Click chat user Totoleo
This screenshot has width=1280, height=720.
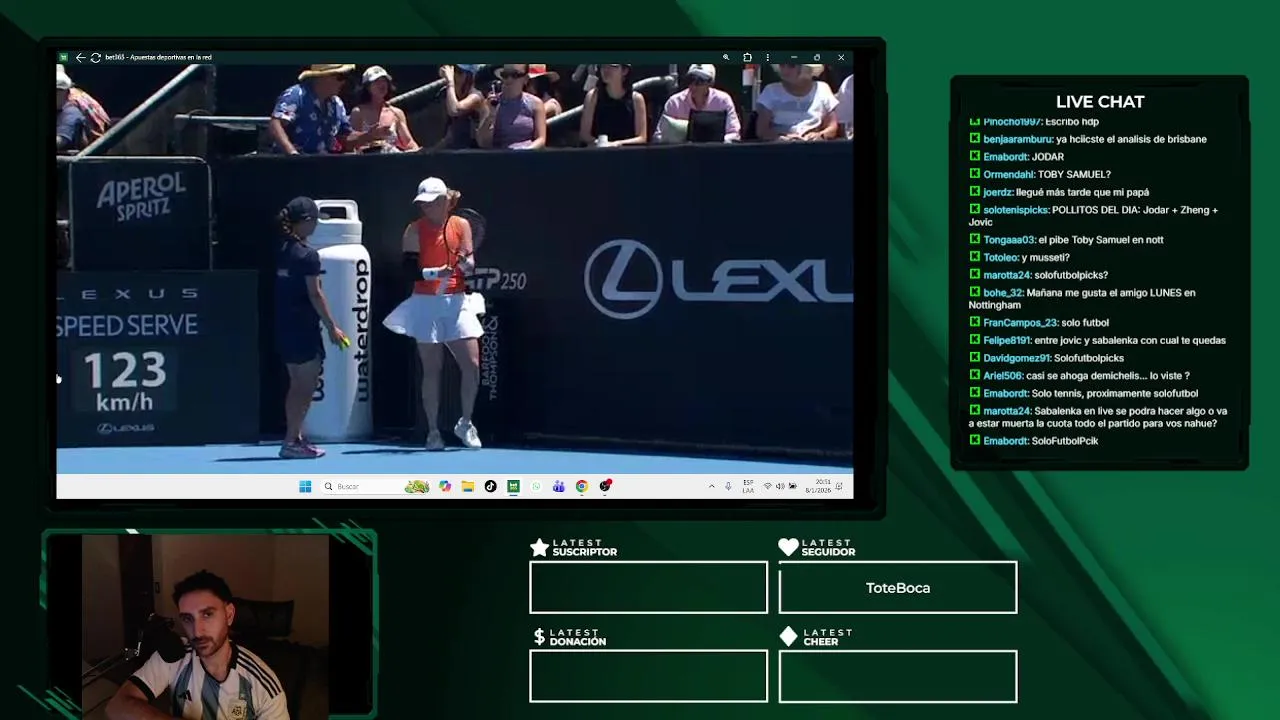pyautogui.click(x=1000, y=257)
